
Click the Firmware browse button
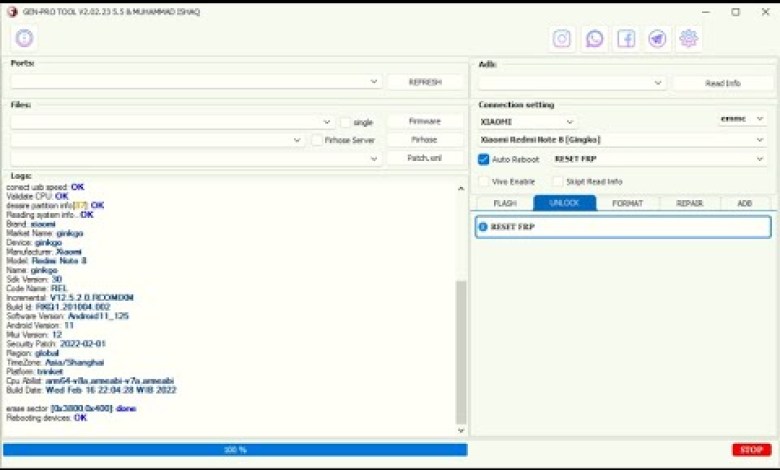coord(425,121)
